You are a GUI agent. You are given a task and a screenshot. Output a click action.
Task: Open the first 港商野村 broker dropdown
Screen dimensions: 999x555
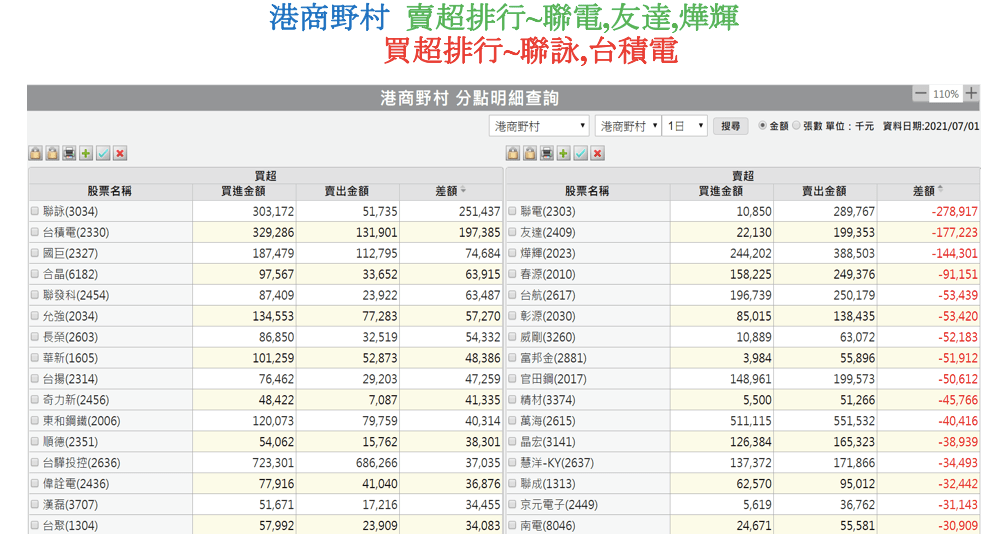click(539, 126)
